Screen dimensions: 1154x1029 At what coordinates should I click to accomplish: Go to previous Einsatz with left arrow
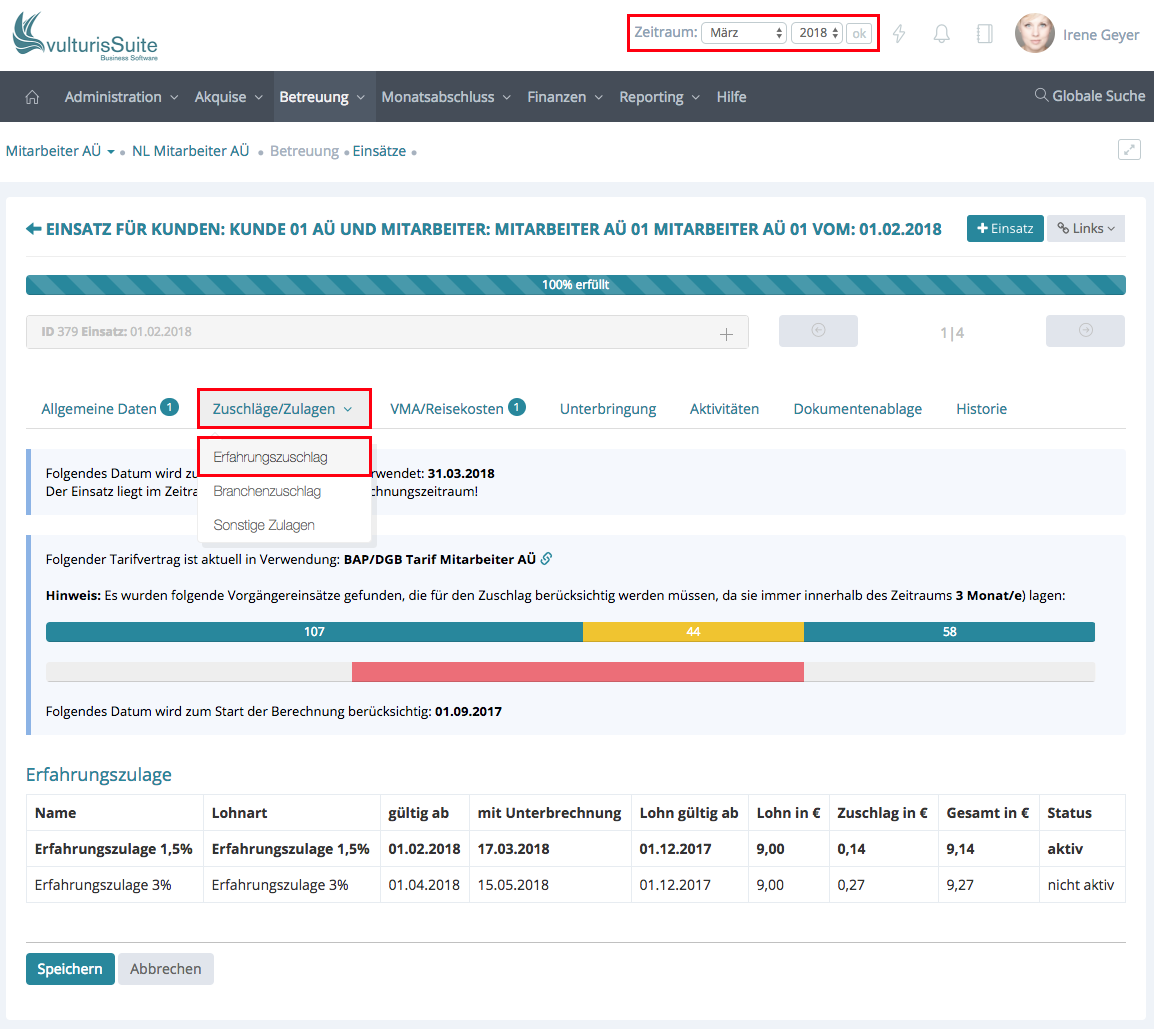pyautogui.click(x=818, y=331)
